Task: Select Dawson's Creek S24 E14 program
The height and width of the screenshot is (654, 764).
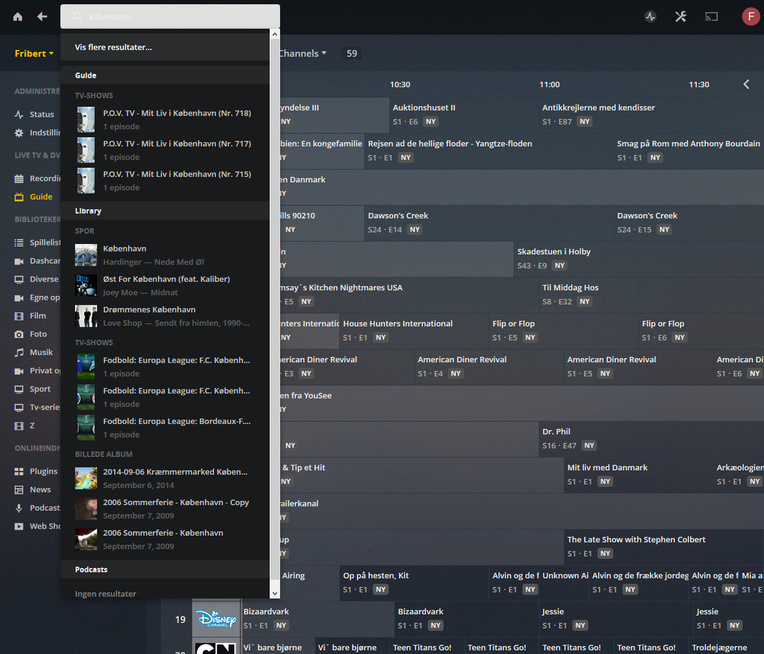Action: coord(489,223)
